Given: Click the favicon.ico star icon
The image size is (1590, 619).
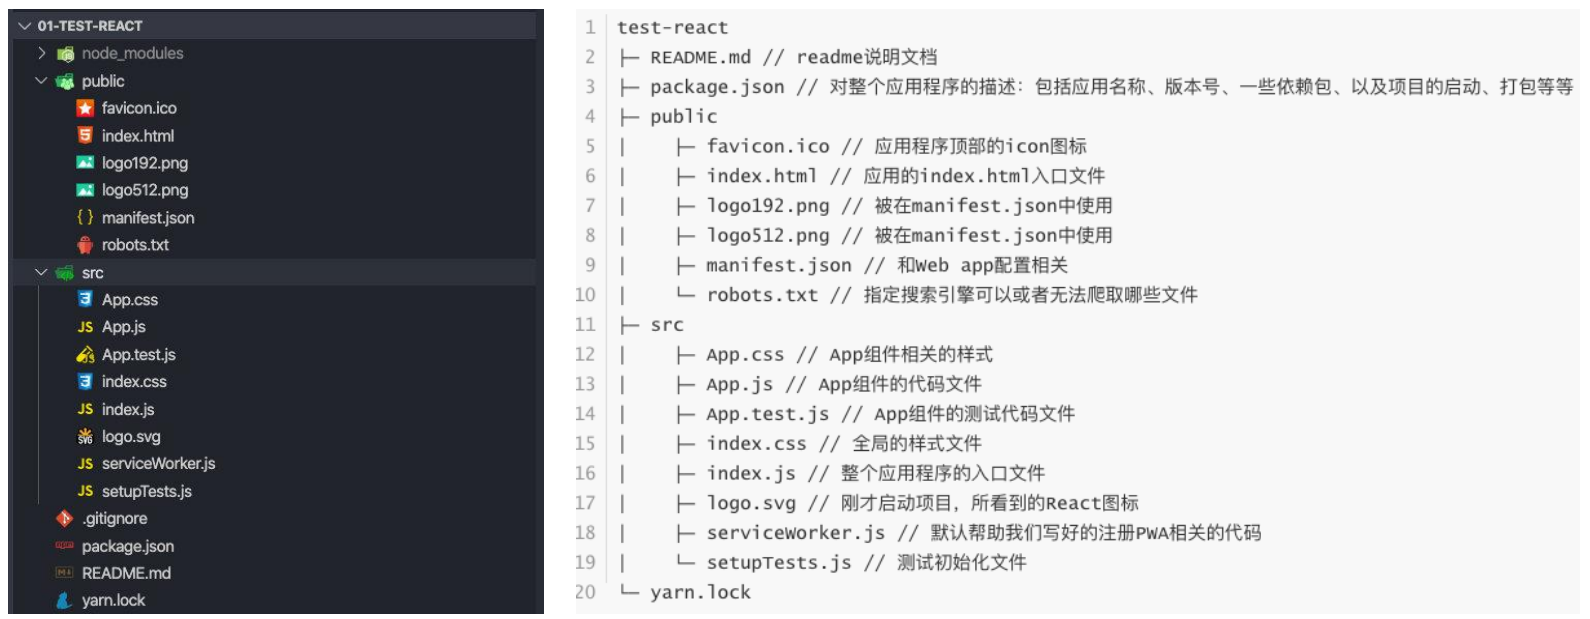Looking at the screenshot, I should pos(86,108).
